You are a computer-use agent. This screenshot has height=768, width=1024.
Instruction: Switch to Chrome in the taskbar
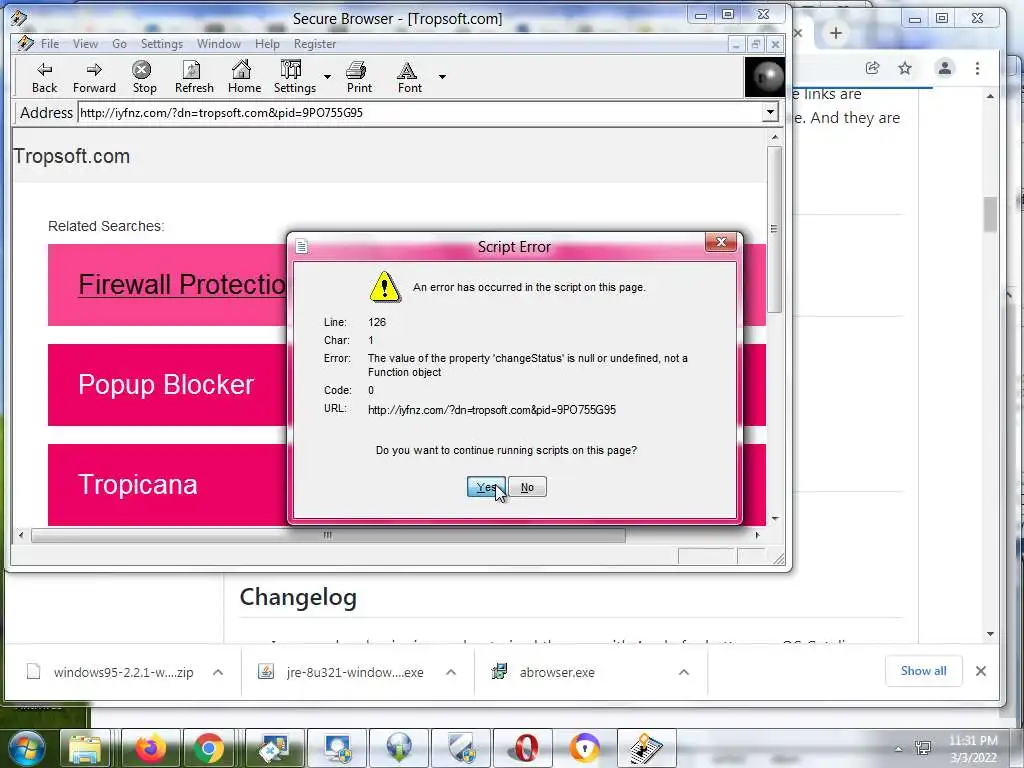point(209,748)
